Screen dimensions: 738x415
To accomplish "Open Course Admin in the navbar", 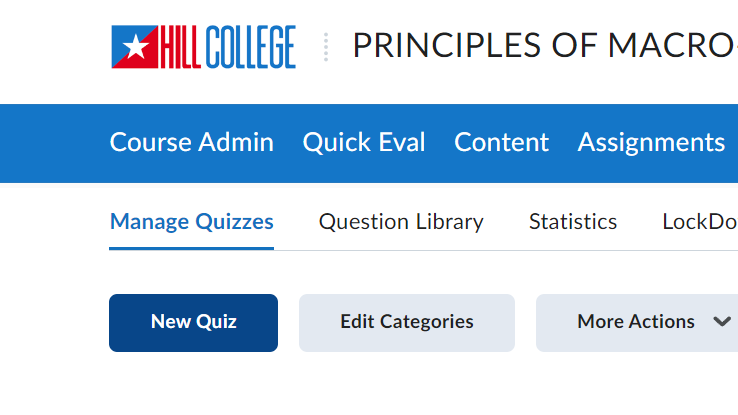I will tap(192, 142).
